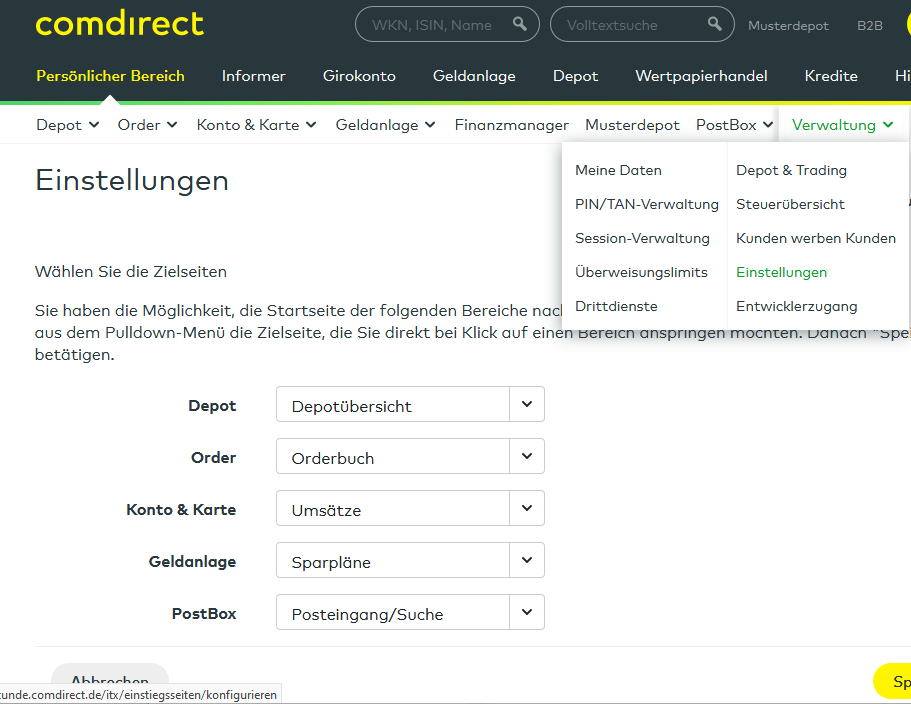Click the WKN search magnifier icon

520,24
